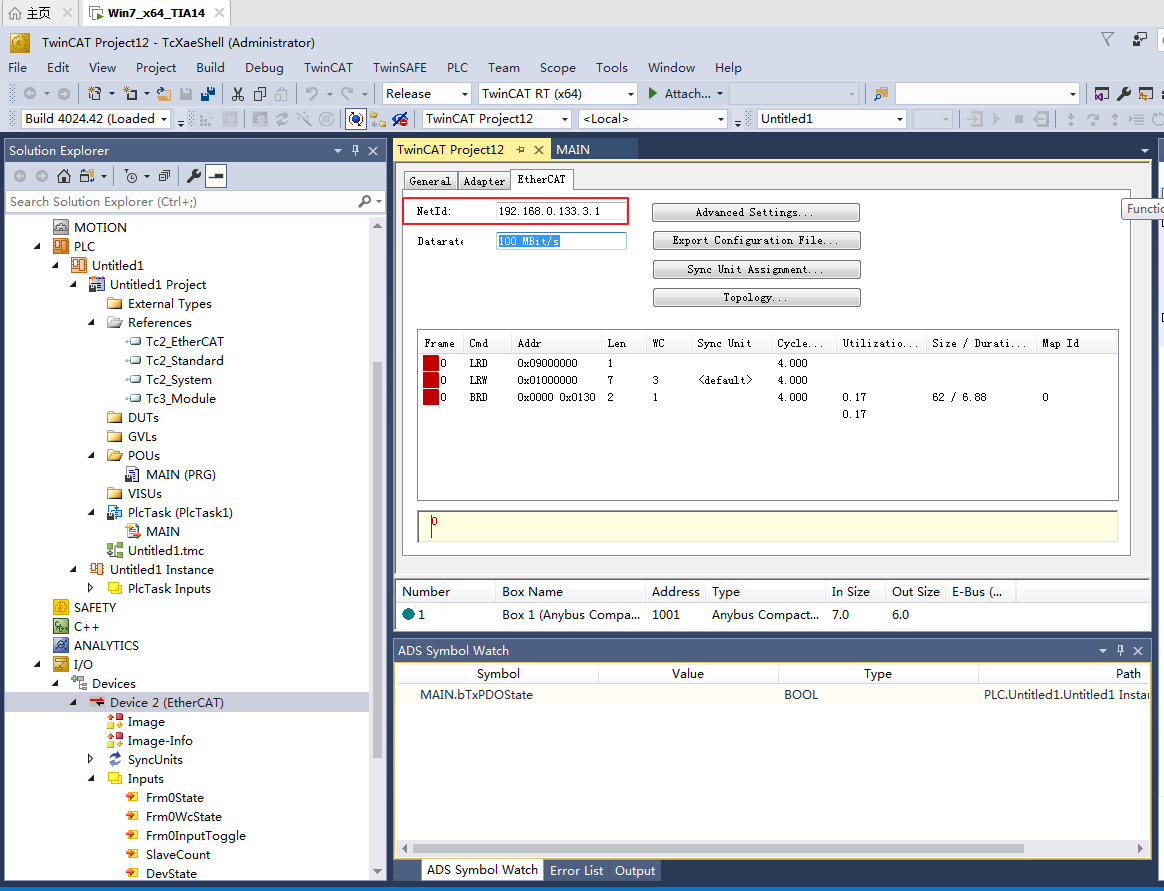
Task: Toggle Free Run crossed-eye icon
Action: click(400, 119)
